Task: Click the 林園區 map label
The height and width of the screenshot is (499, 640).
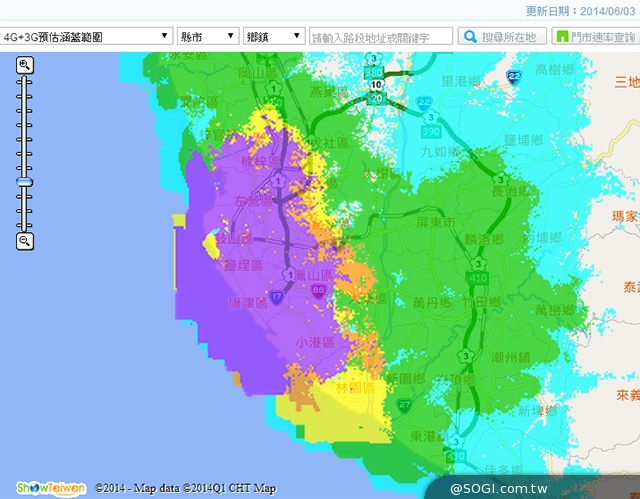Action: [x=356, y=387]
